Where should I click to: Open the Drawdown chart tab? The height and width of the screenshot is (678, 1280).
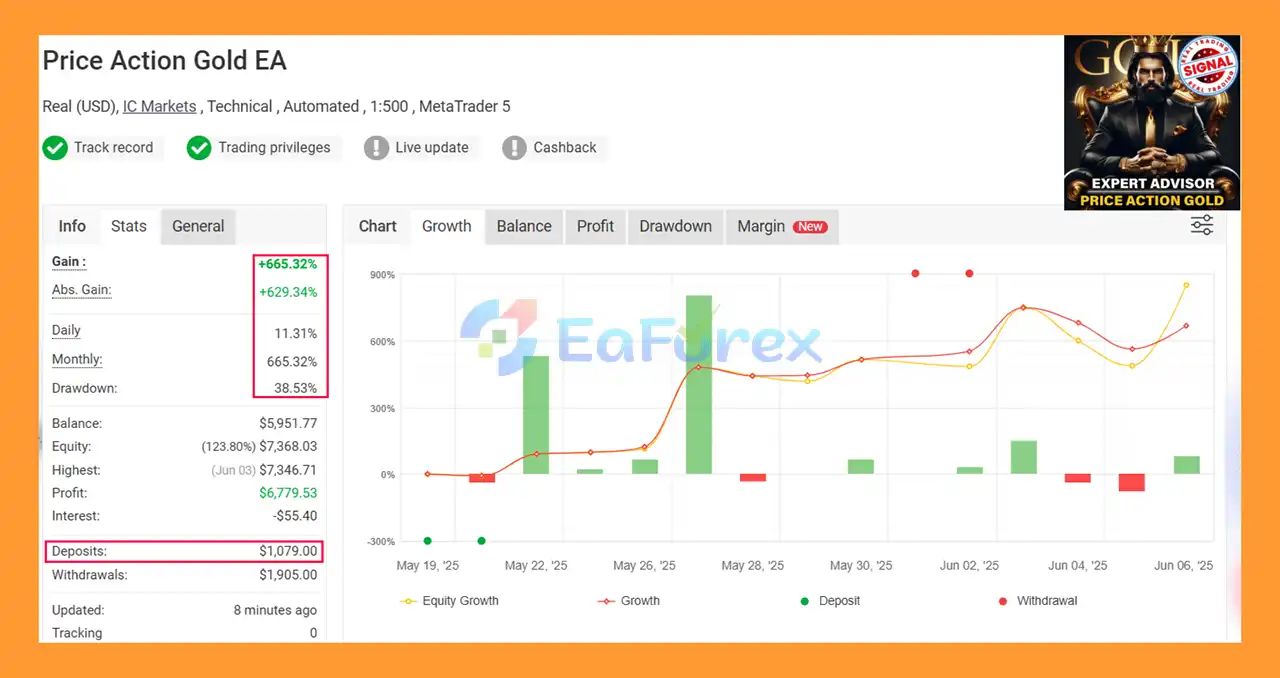coord(675,226)
